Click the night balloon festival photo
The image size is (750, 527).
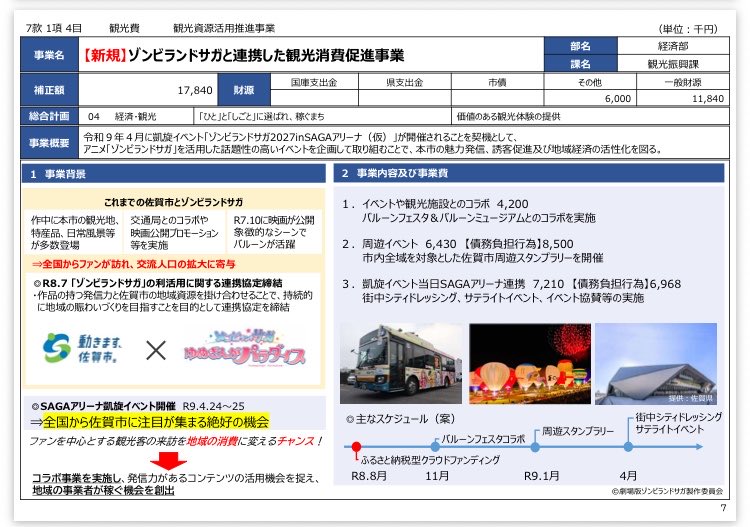(x=530, y=363)
